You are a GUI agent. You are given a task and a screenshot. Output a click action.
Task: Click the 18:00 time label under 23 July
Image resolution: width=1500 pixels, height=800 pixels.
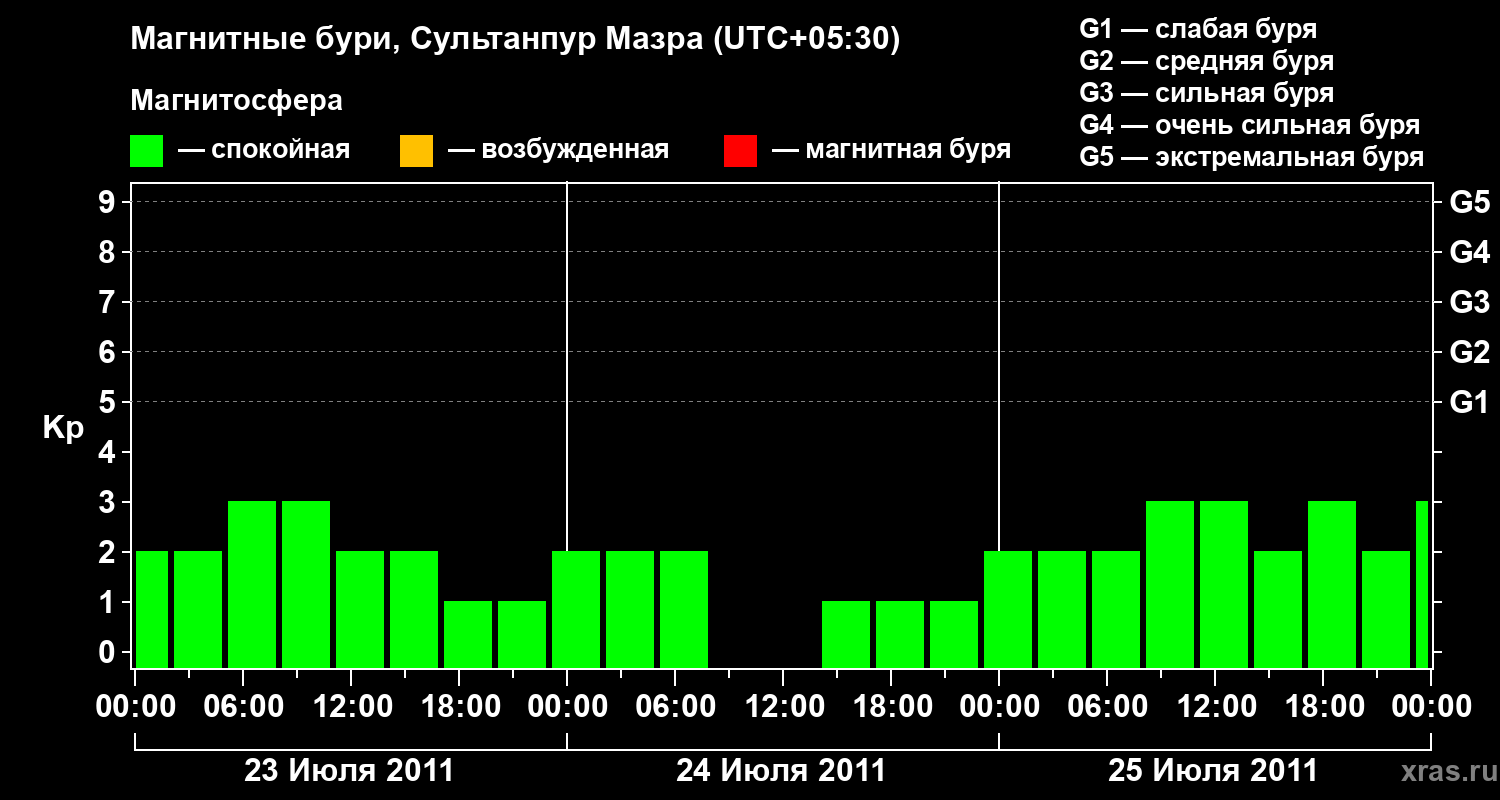pyautogui.click(x=459, y=707)
